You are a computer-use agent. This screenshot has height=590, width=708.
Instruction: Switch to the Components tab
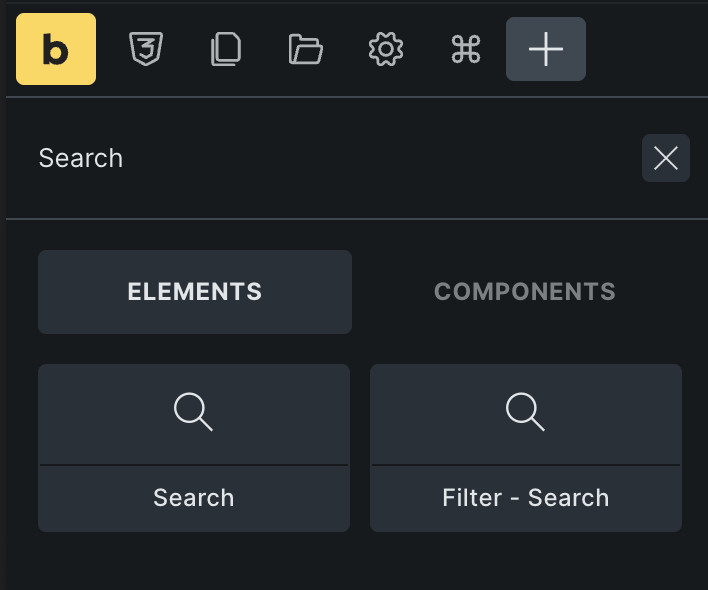click(525, 292)
